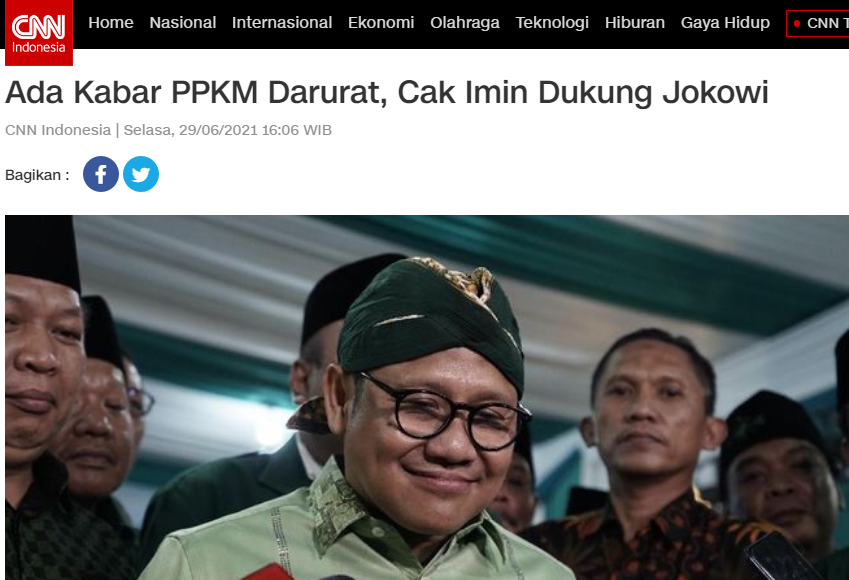Click the PPKM Darurat article headline
The height and width of the screenshot is (580, 849).
(x=387, y=93)
